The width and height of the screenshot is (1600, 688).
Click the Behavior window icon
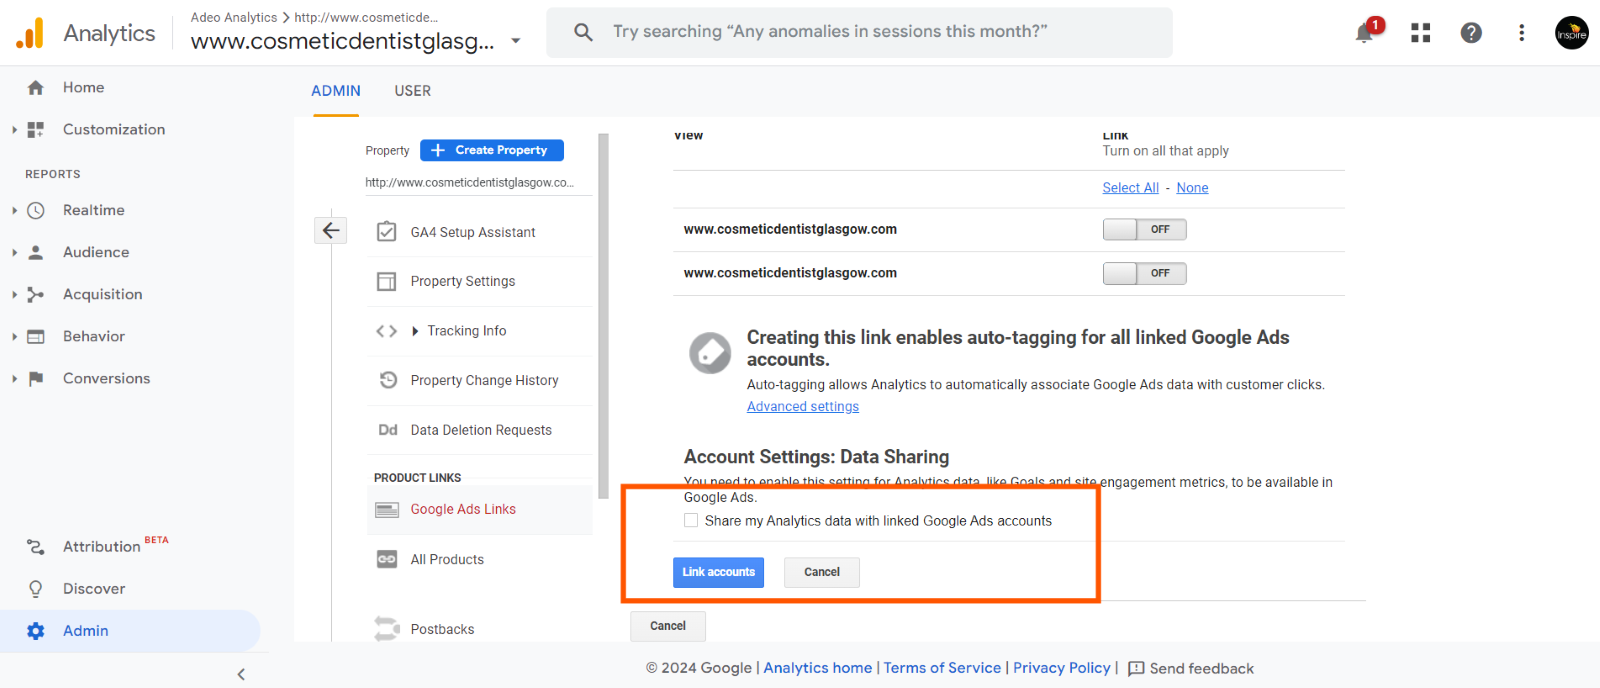coord(36,337)
